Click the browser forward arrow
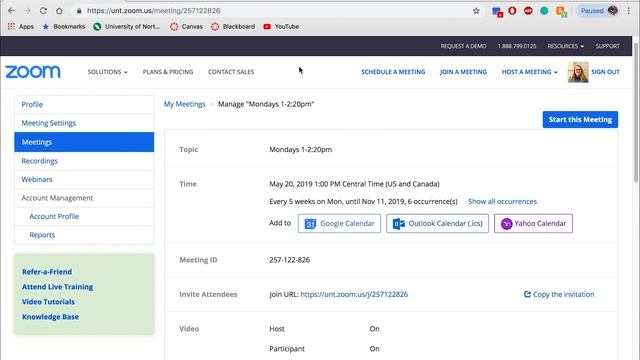Viewport: 640px width, 360px height. point(27,11)
